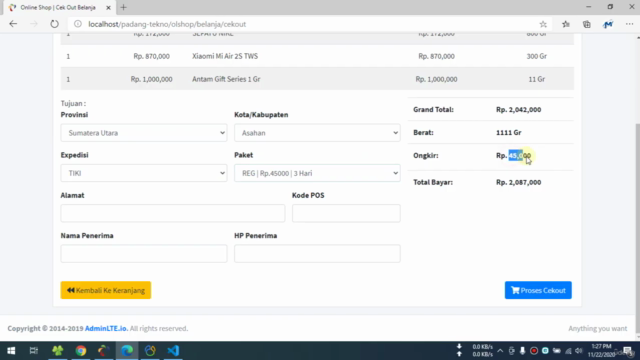The width and height of the screenshot is (640, 360).
Task: Click Berat value 1111 Gr
Action: pos(509,133)
